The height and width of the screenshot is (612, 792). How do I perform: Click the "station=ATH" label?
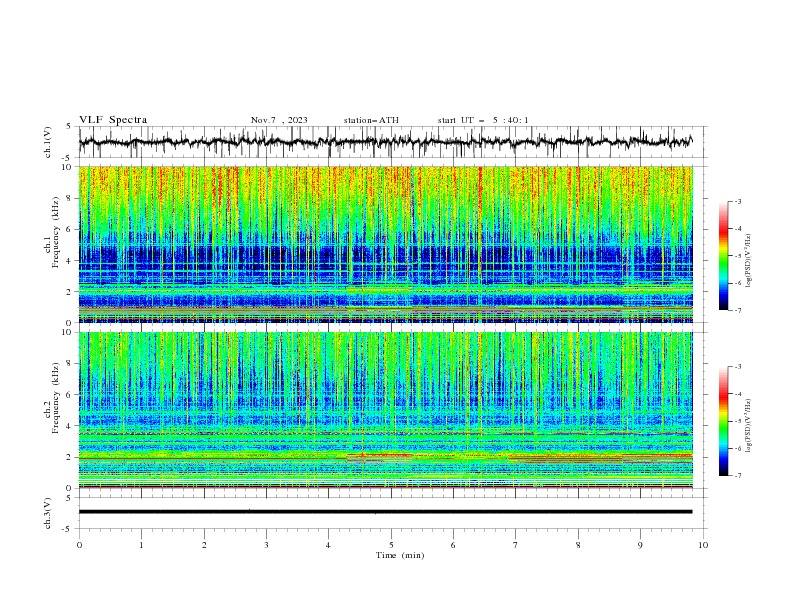tap(371, 120)
